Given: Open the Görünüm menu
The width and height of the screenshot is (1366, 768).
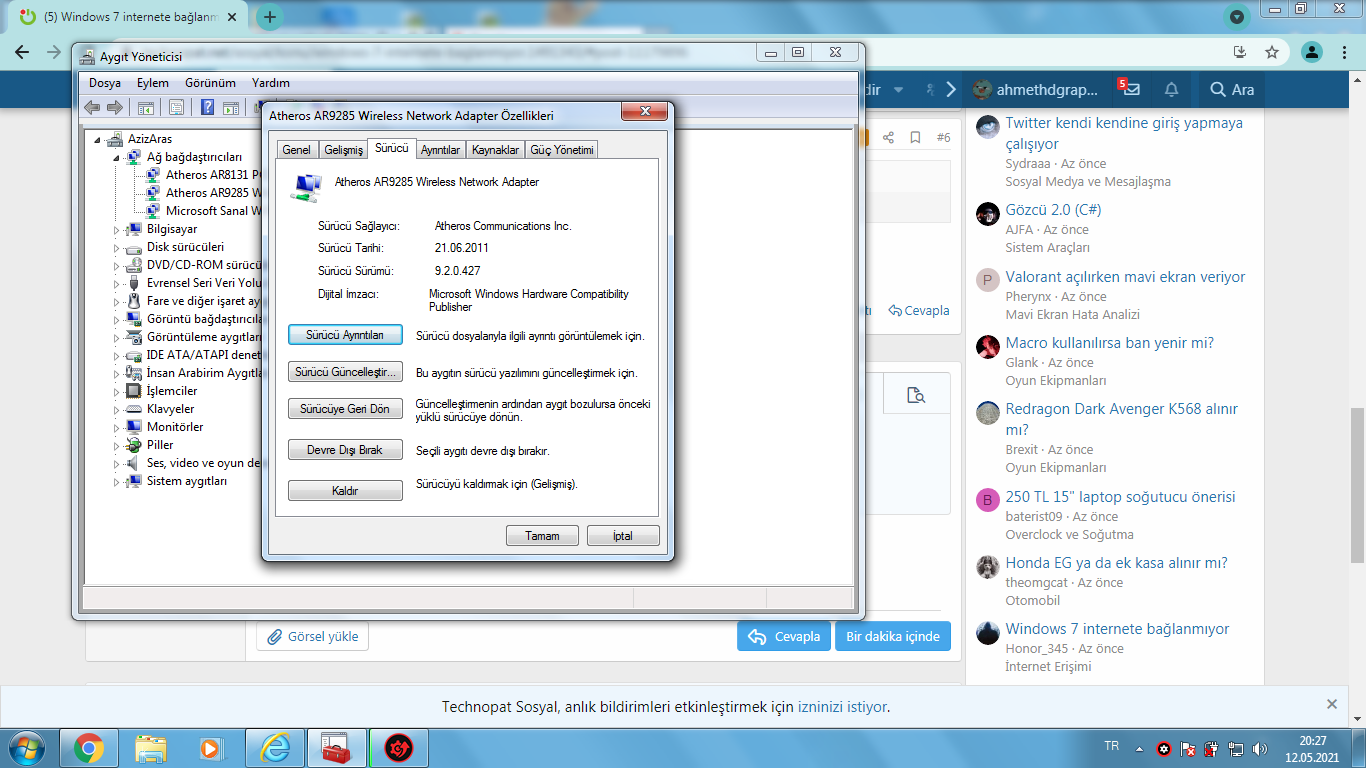Looking at the screenshot, I should click(210, 83).
